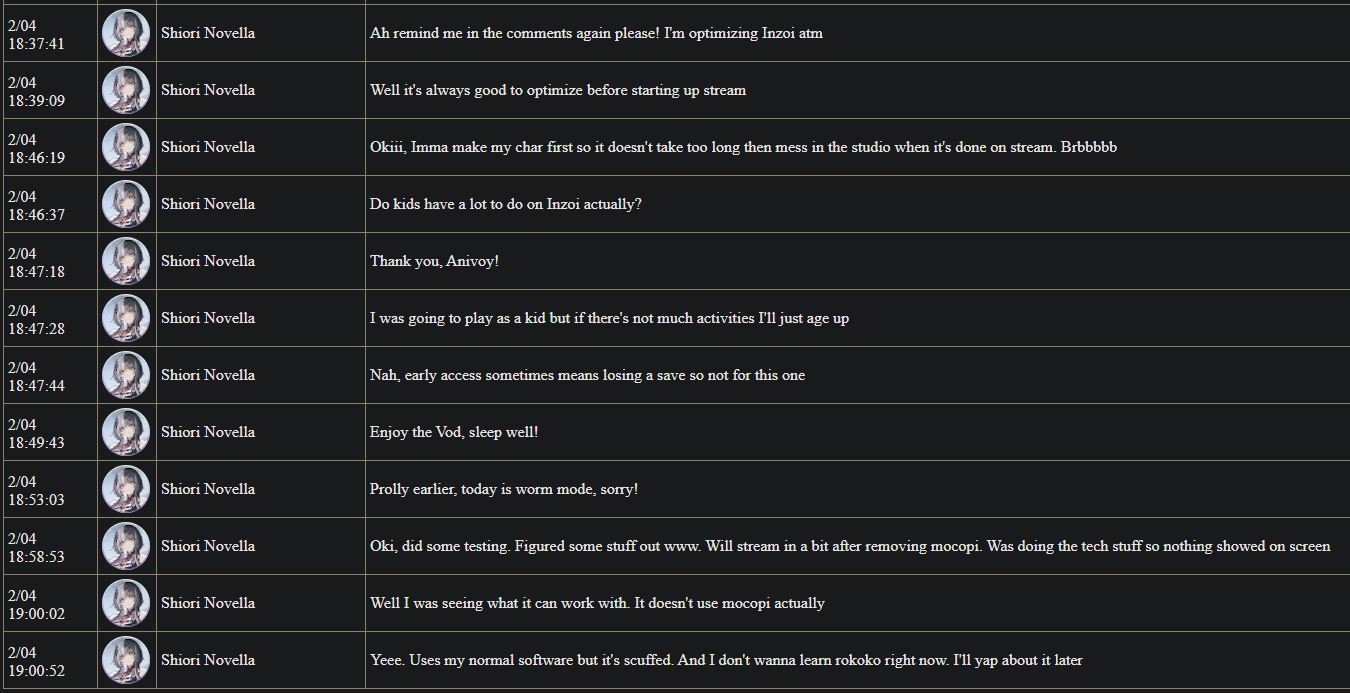Click the avatar beside 'Thank you, Anivoy!'
This screenshot has width=1350, height=693.
(126, 261)
